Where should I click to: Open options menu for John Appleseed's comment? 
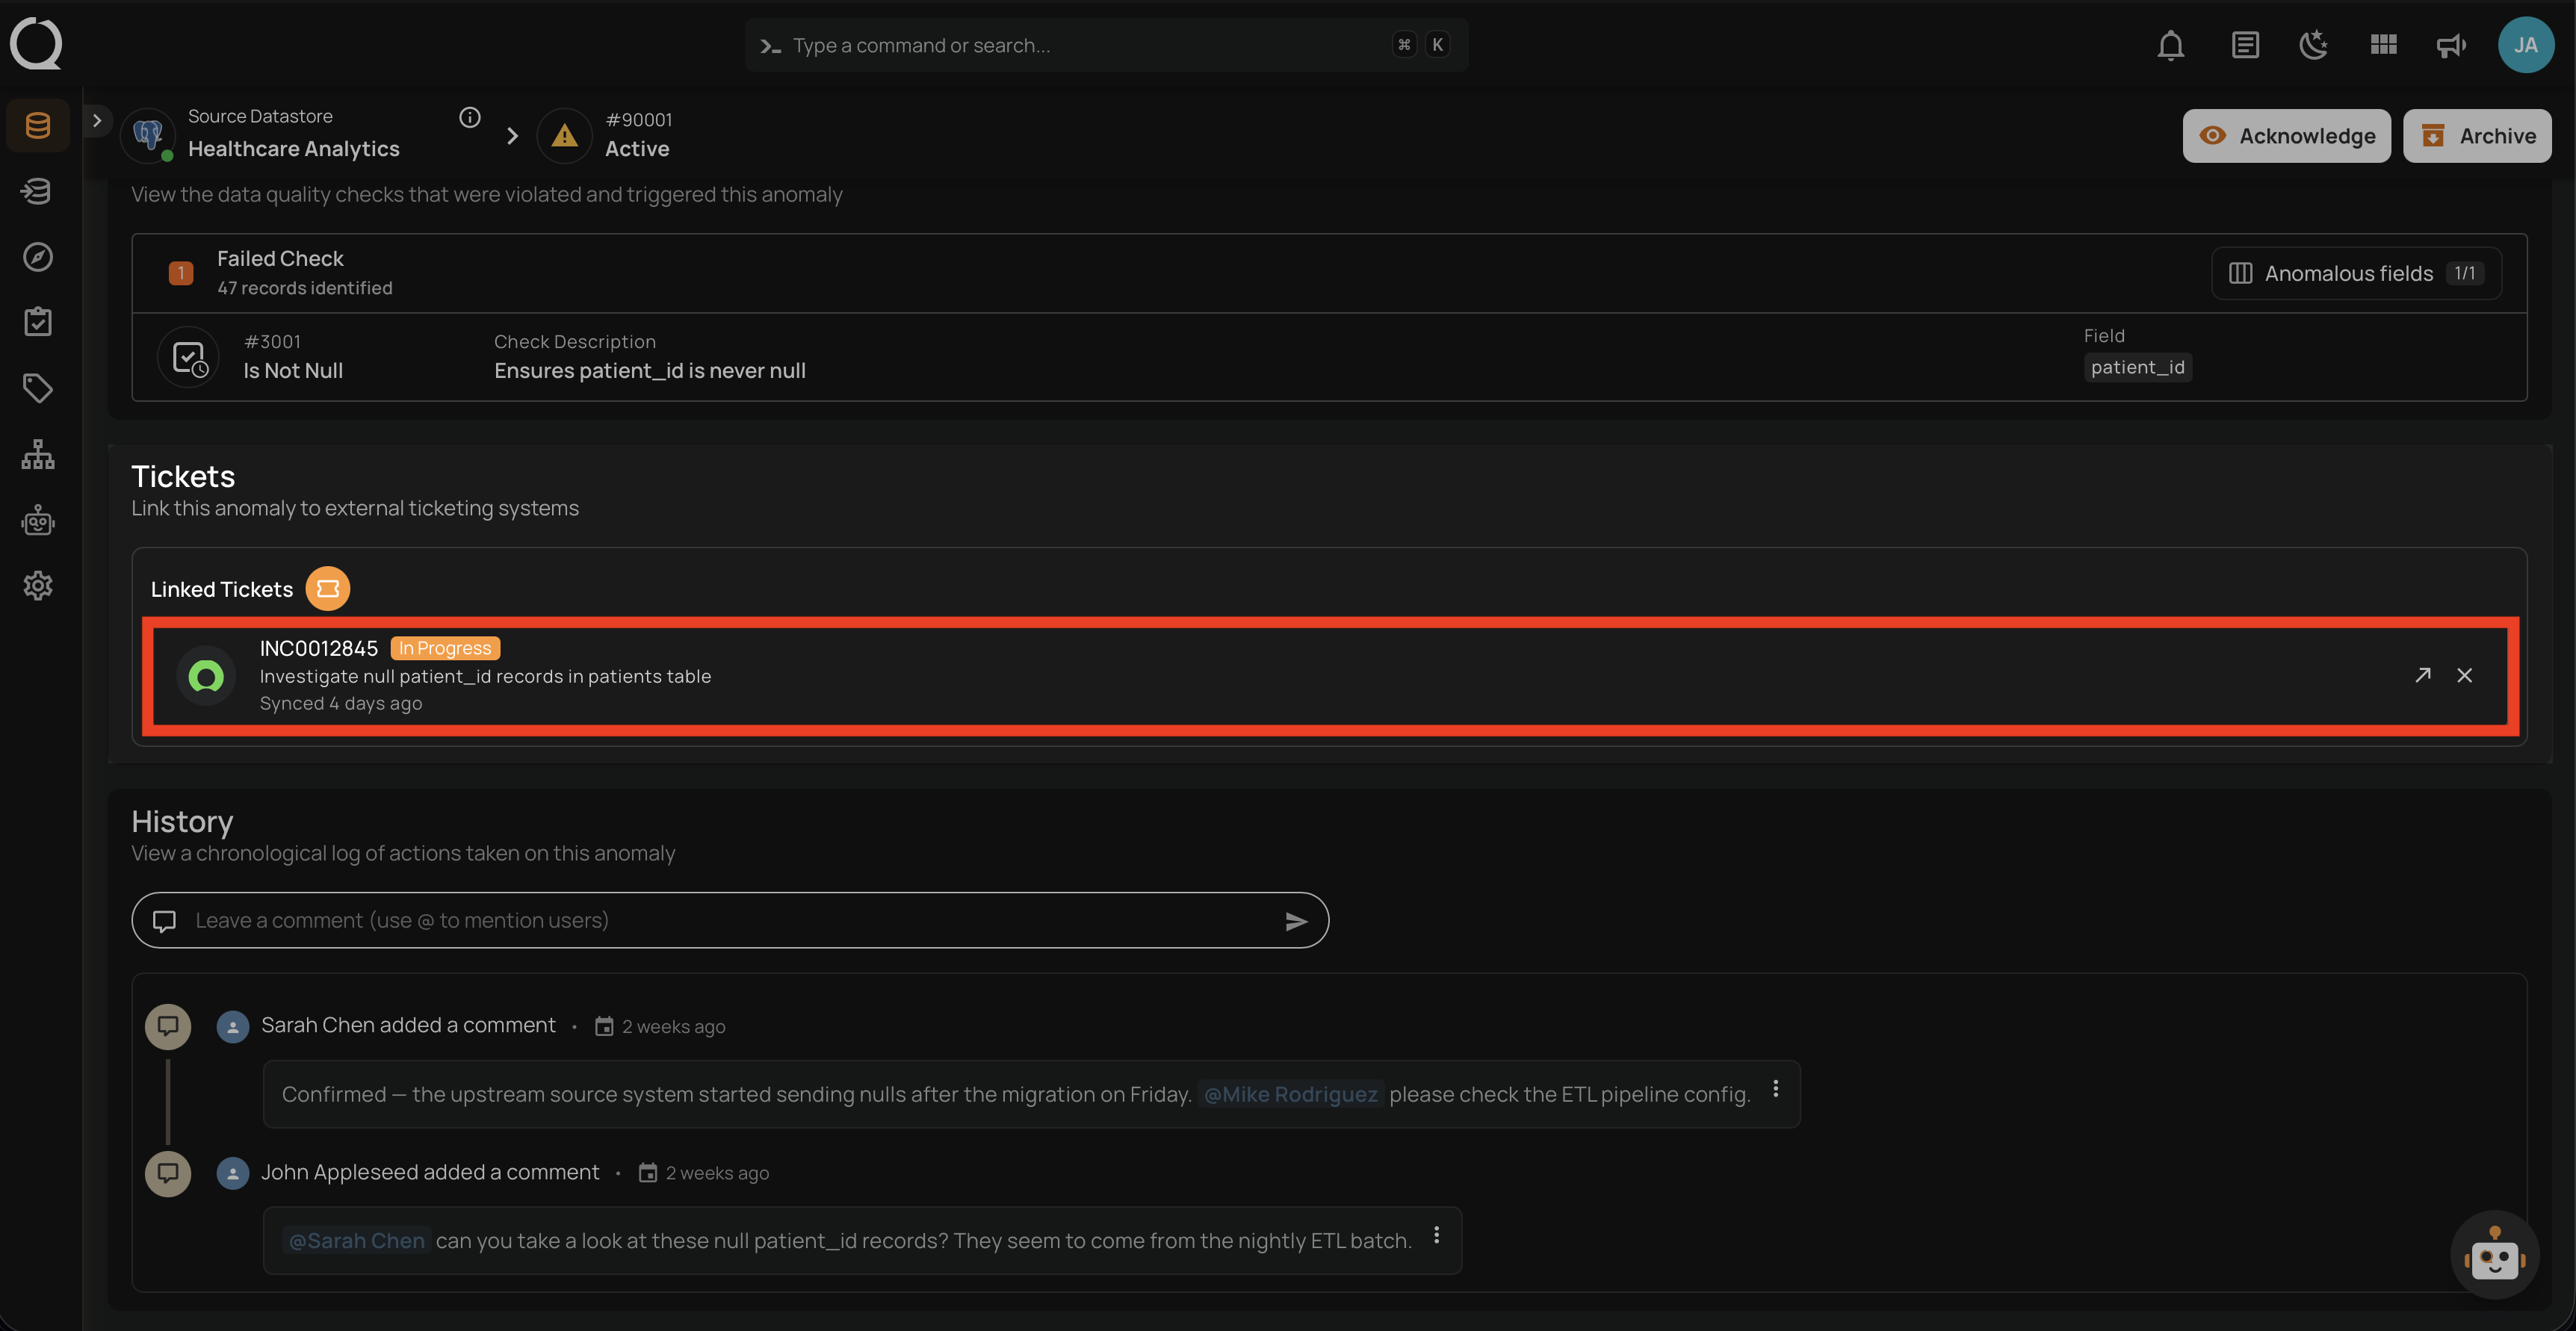1436,1236
